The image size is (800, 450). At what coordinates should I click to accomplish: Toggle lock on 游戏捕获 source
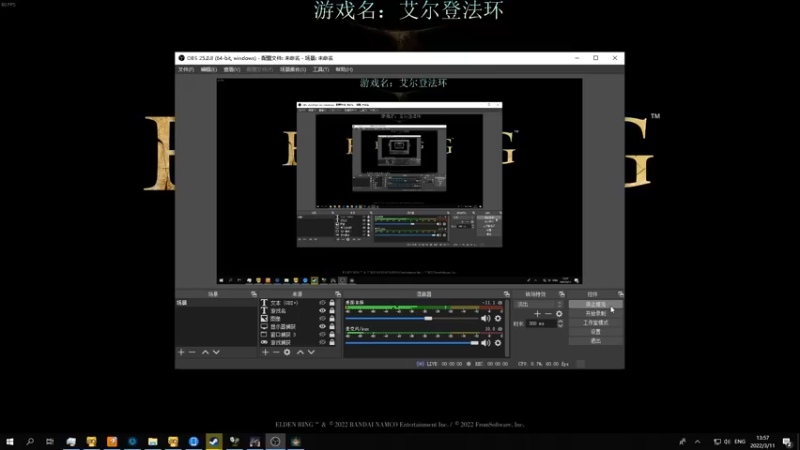332,342
